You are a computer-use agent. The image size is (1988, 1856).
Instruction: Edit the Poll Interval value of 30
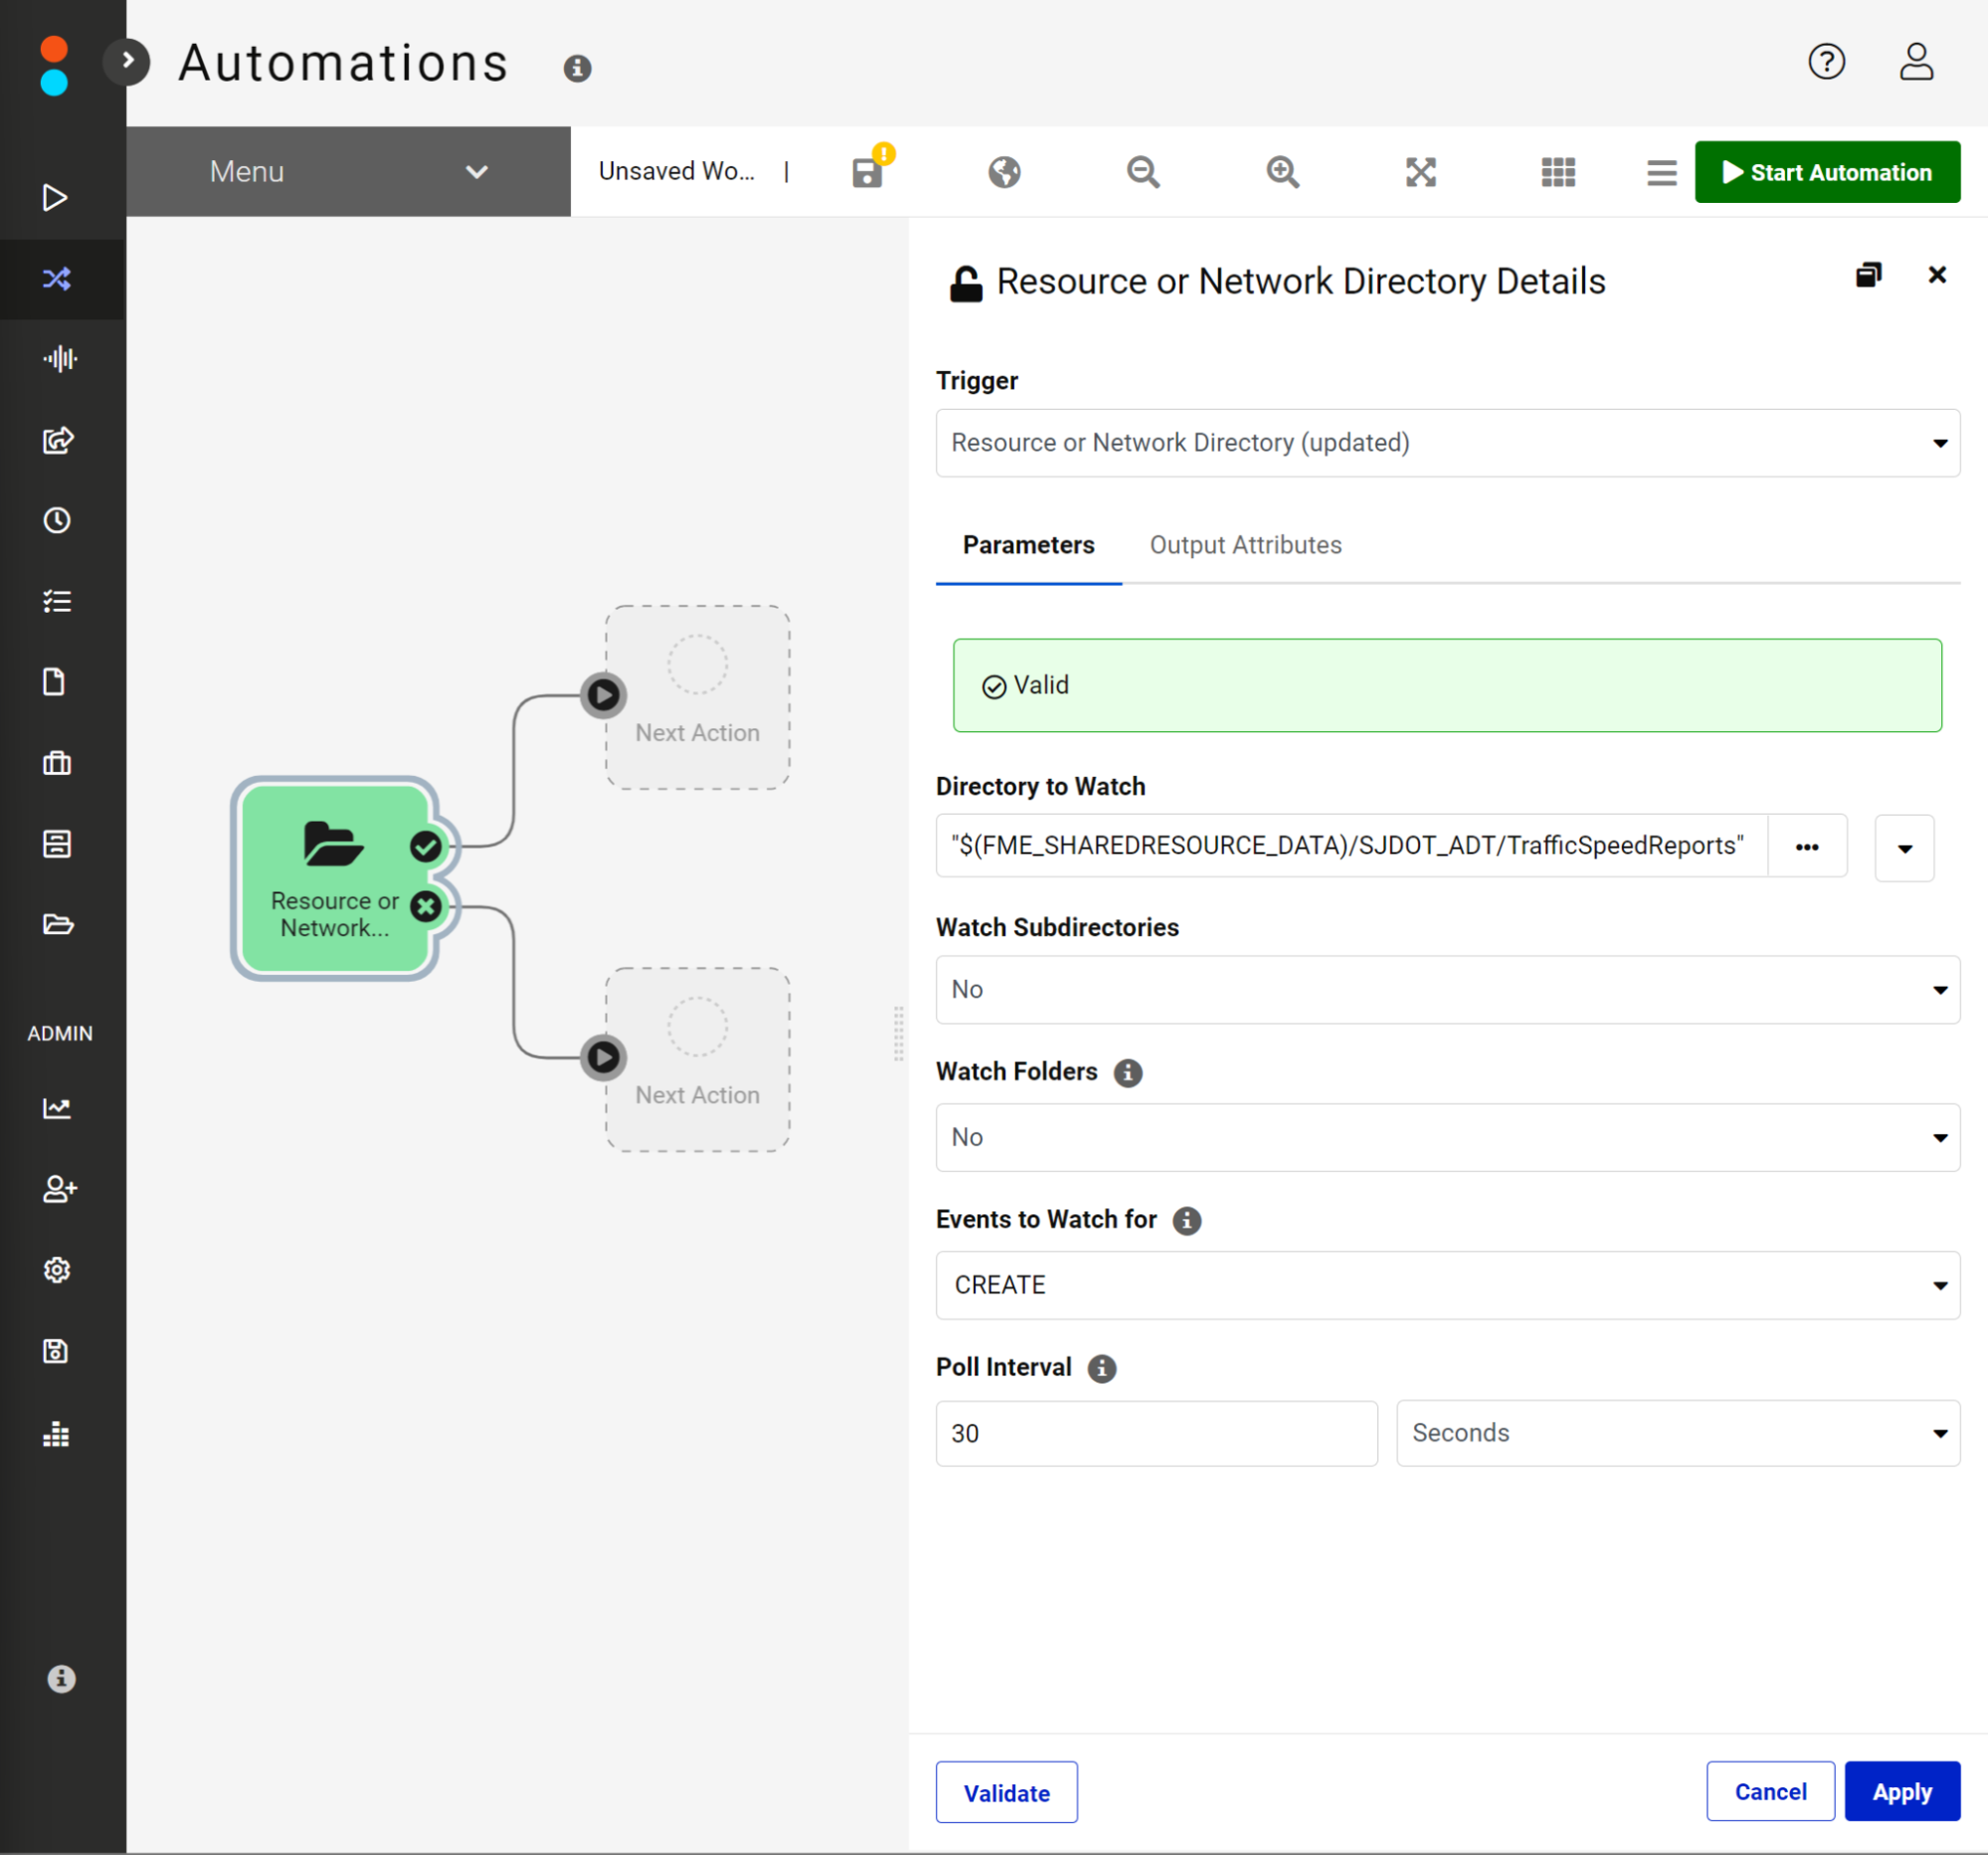pos(1156,1433)
